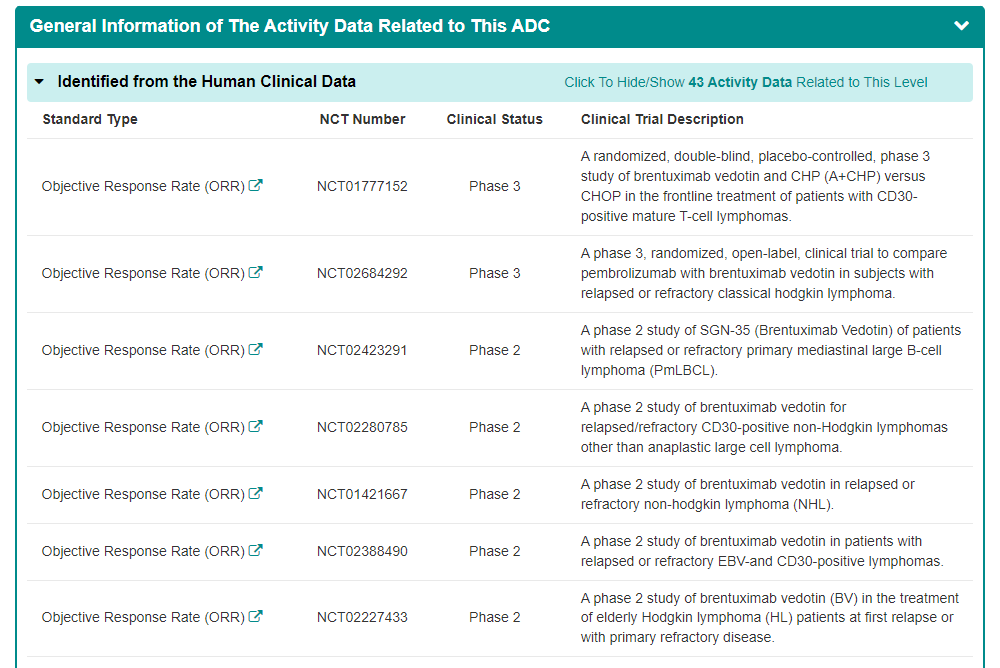Collapse the General Information panel chevron
This screenshot has height=668, width=1000.
coord(962,26)
